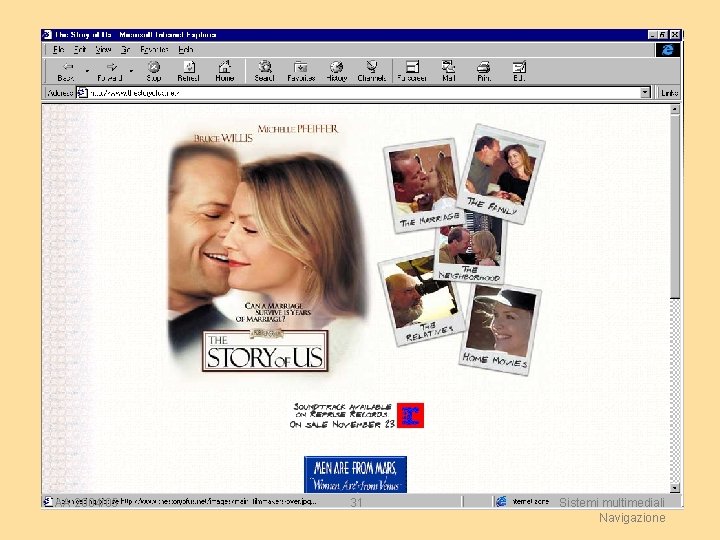Open the Forward history dropdown arrow
This screenshot has width=720, height=540.
131,72
